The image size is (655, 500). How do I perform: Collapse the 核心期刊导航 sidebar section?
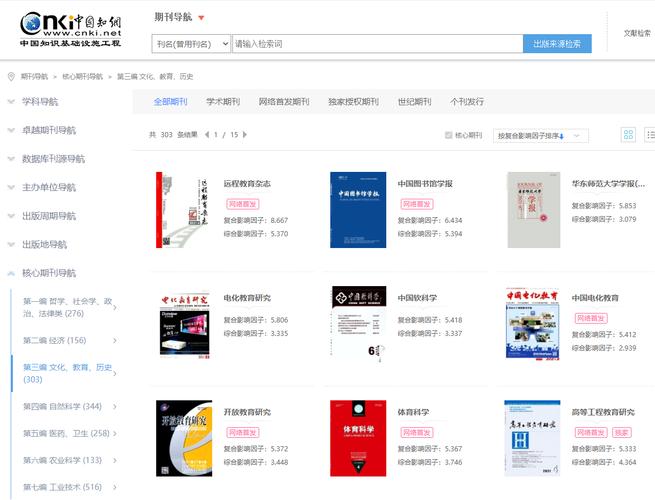[x=49, y=273]
